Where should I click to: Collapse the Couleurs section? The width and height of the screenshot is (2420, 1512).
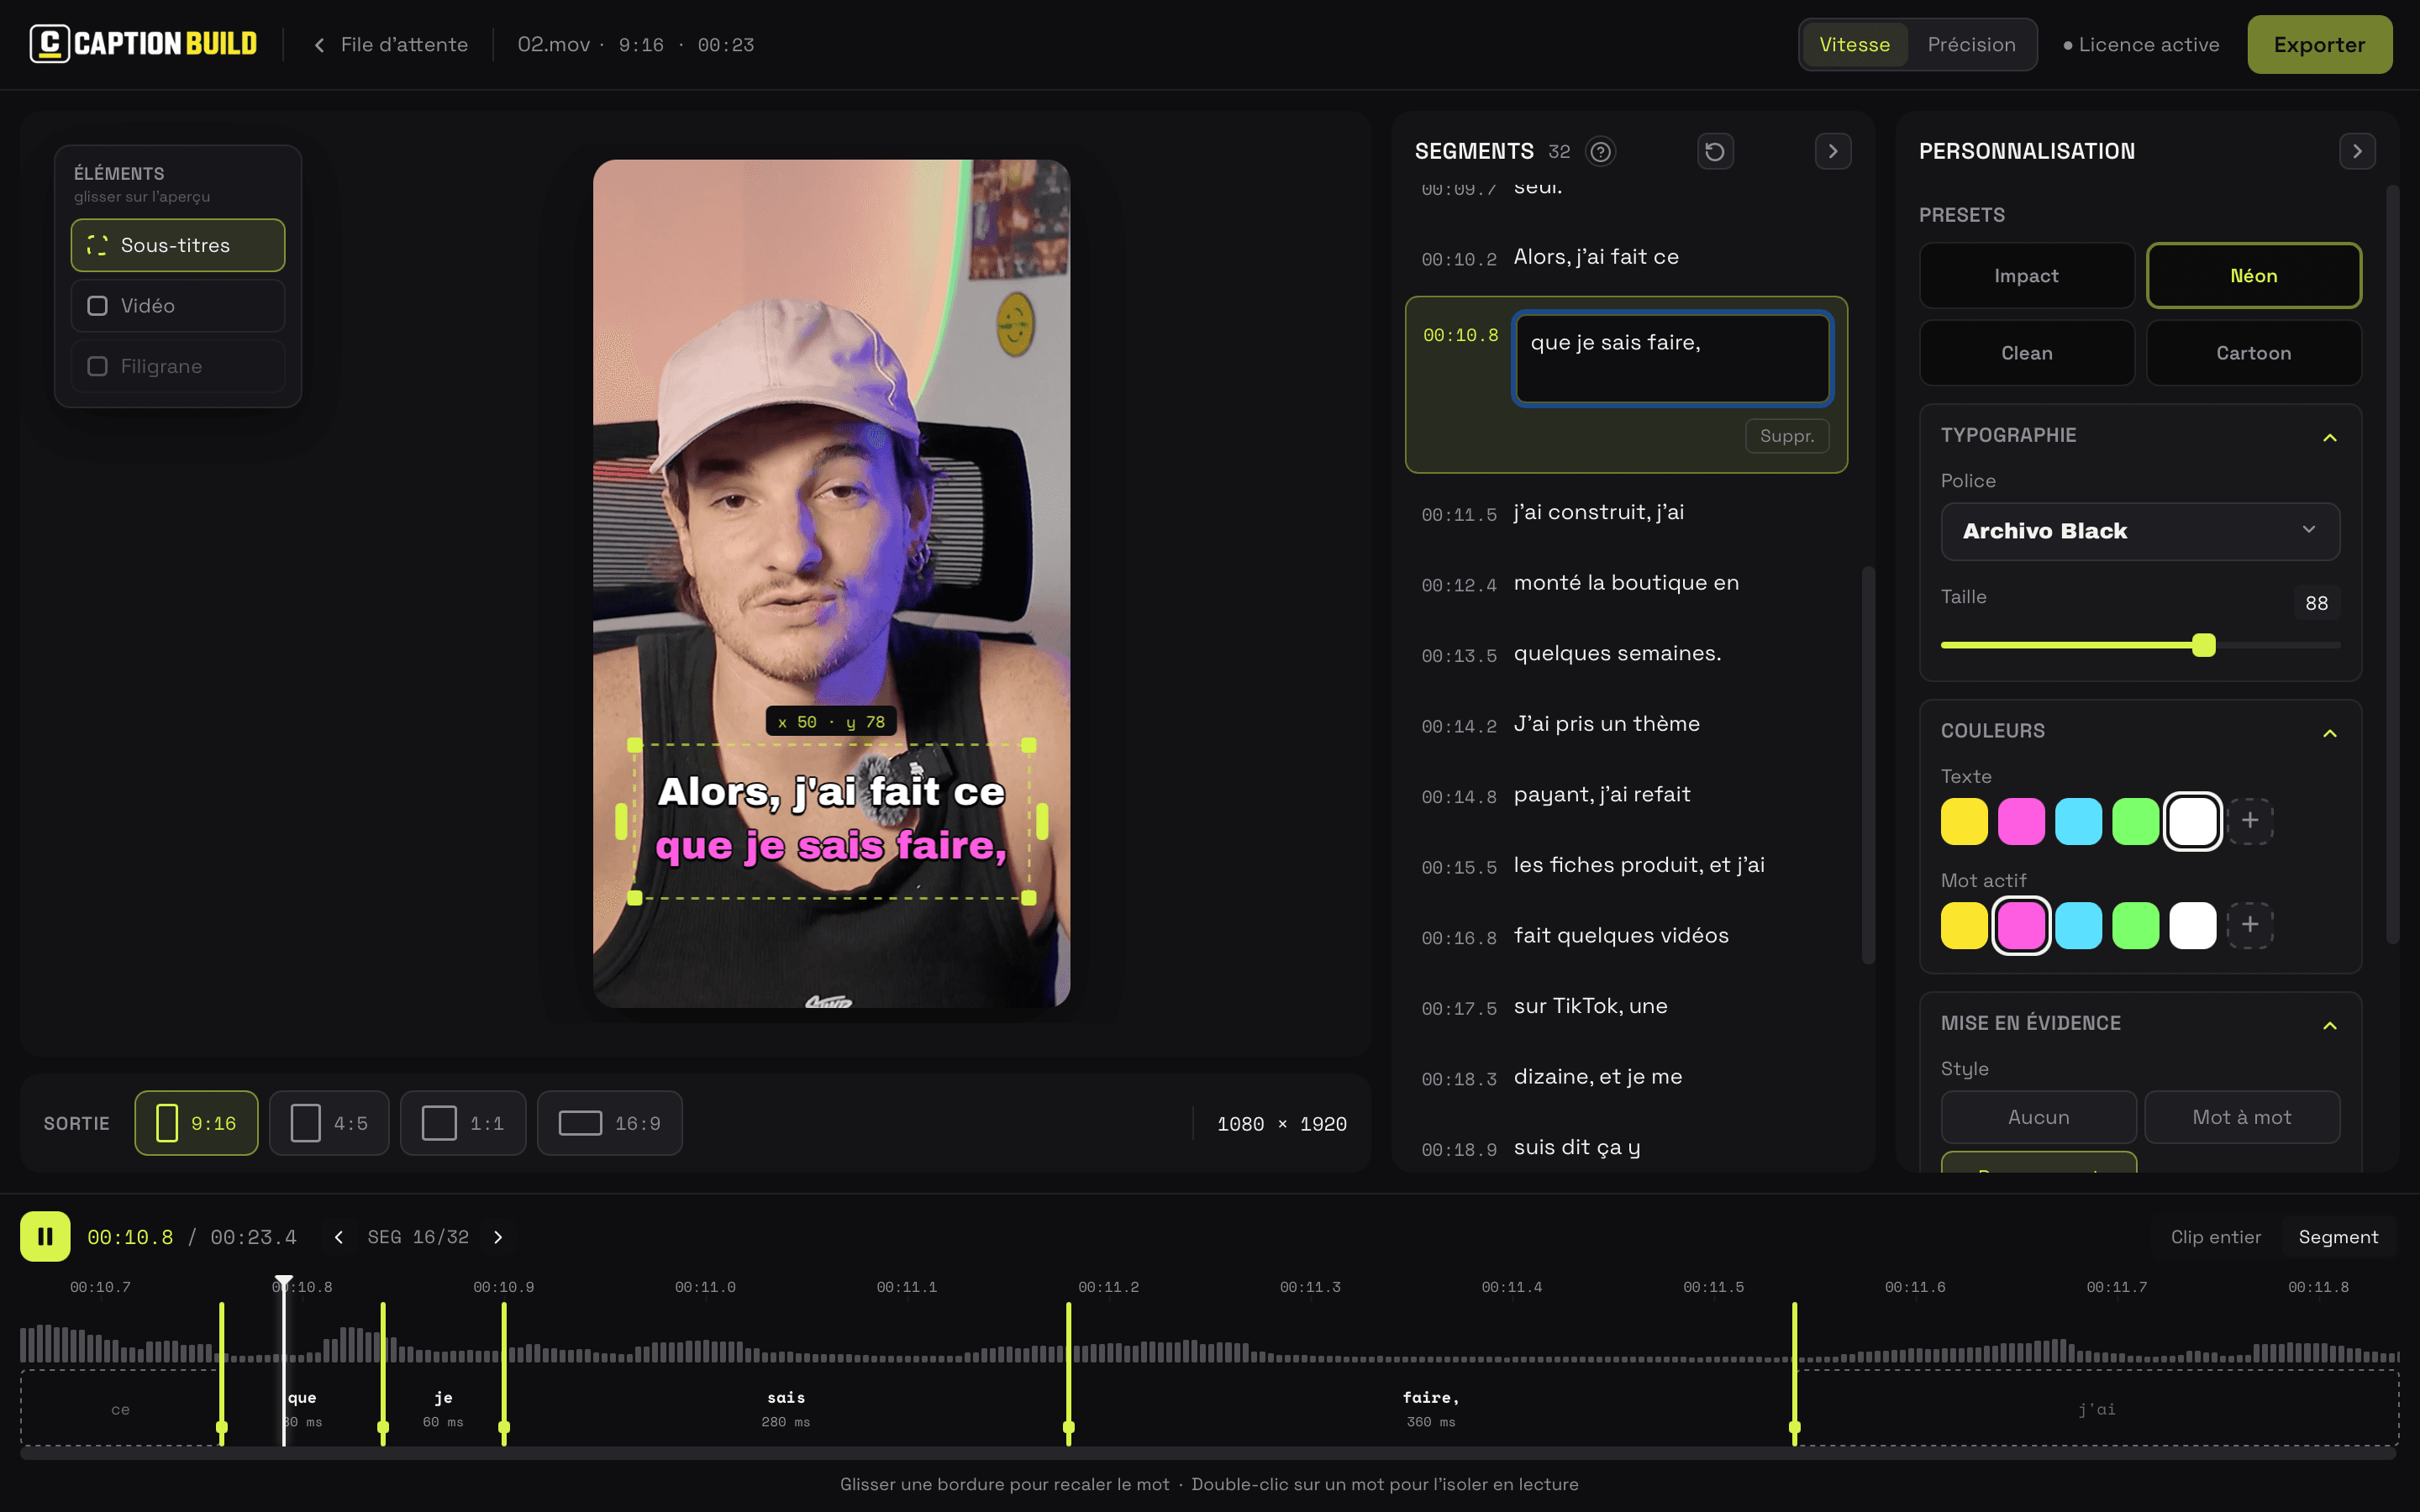(2330, 733)
